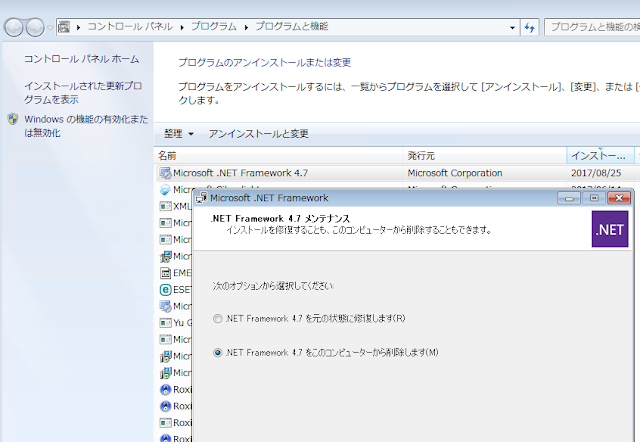Screen dimensions: 640x442
Task: Click Microsoft Corporation publisher cell
Action: point(455,173)
